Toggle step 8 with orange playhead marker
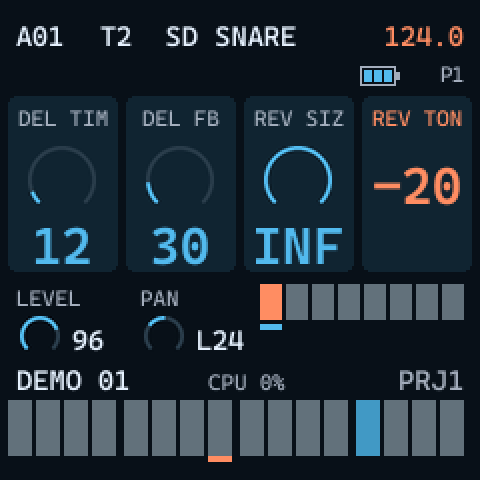Image resolution: width=480 pixels, height=480 pixels. tap(220, 428)
